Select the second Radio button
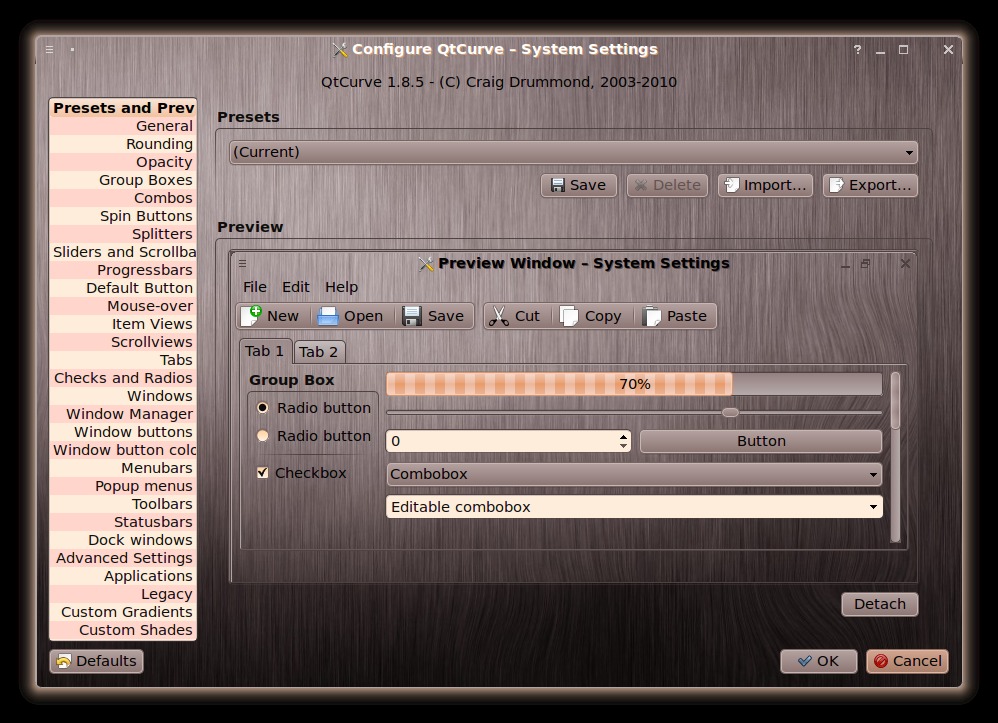 262,435
